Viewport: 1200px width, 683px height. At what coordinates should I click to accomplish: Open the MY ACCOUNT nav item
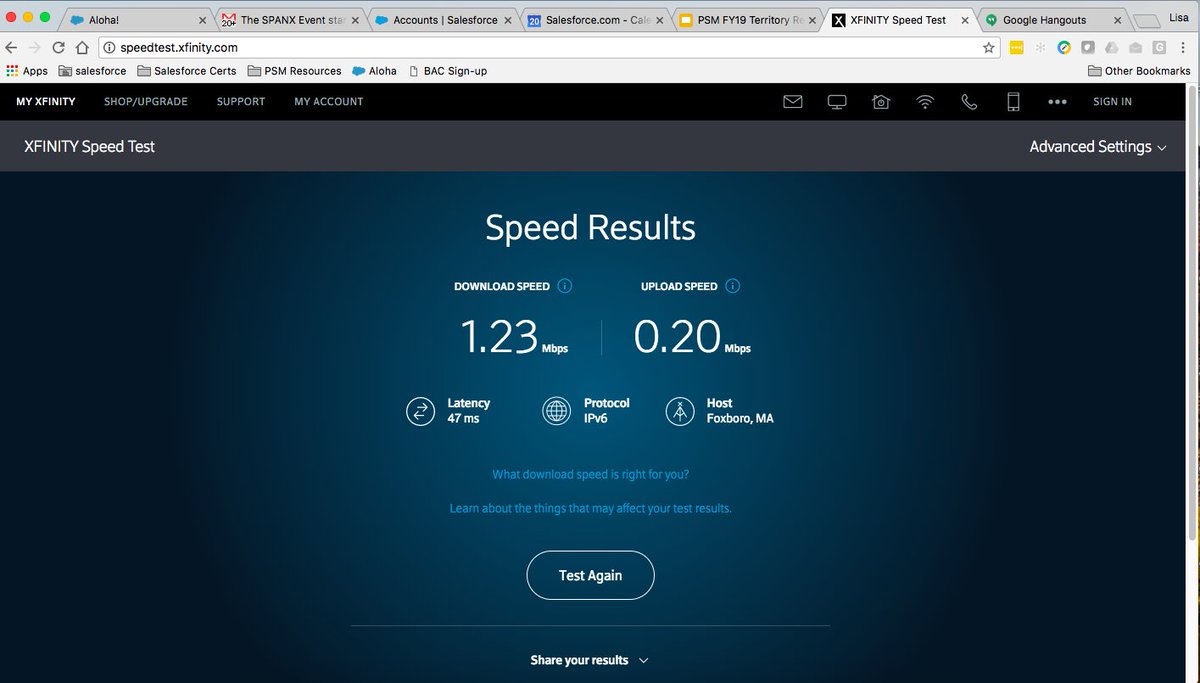coord(329,102)
